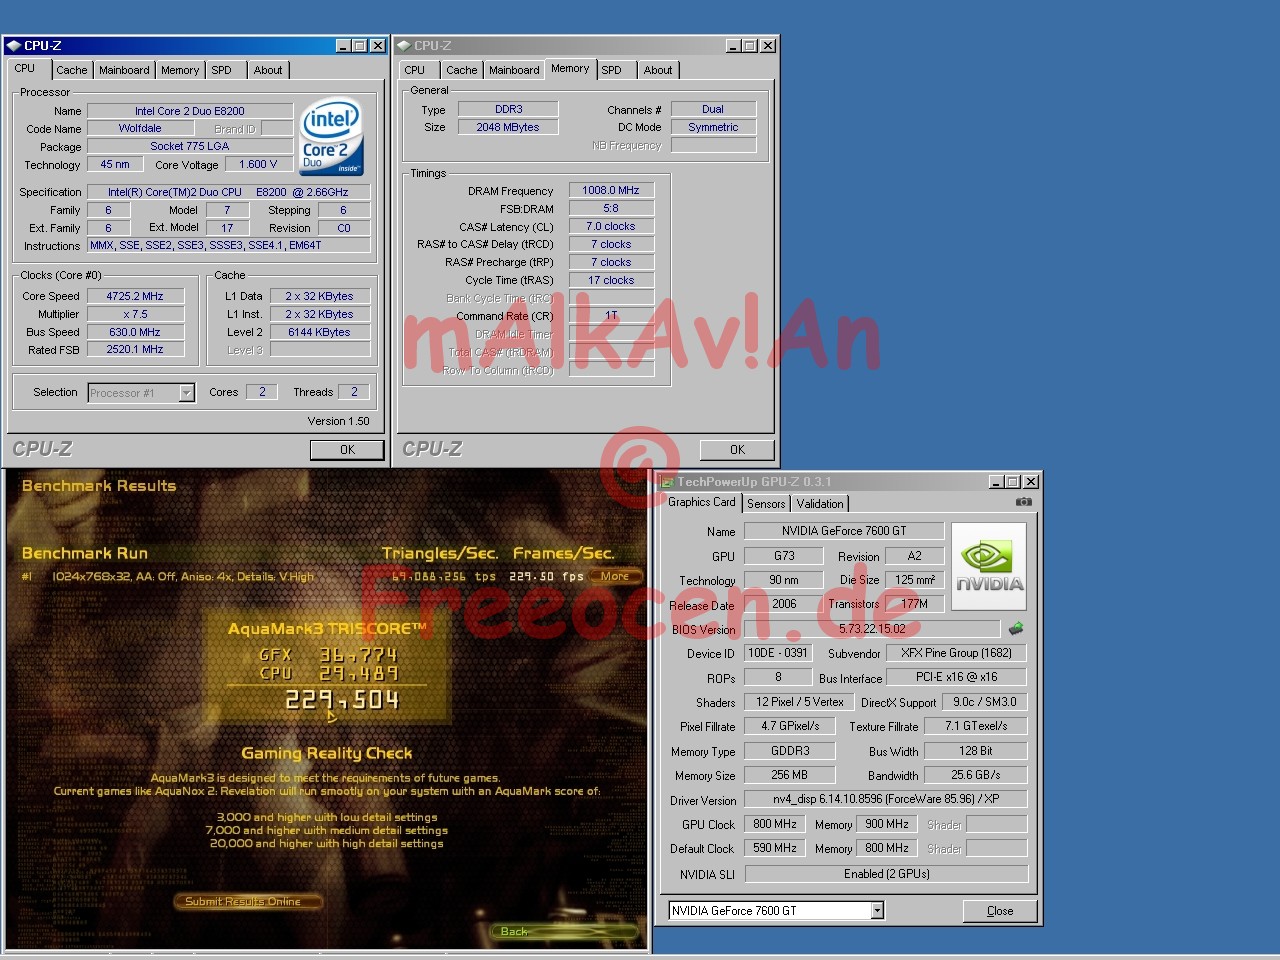Click the Default Clock value 590 MHz
The height and width of the screenshot is (960, 1280).
coord(775,848)
